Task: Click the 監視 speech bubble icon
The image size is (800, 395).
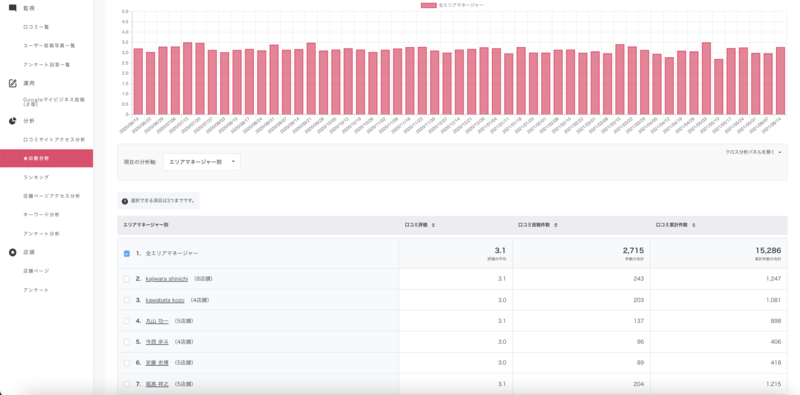Action: pos(13,8)
